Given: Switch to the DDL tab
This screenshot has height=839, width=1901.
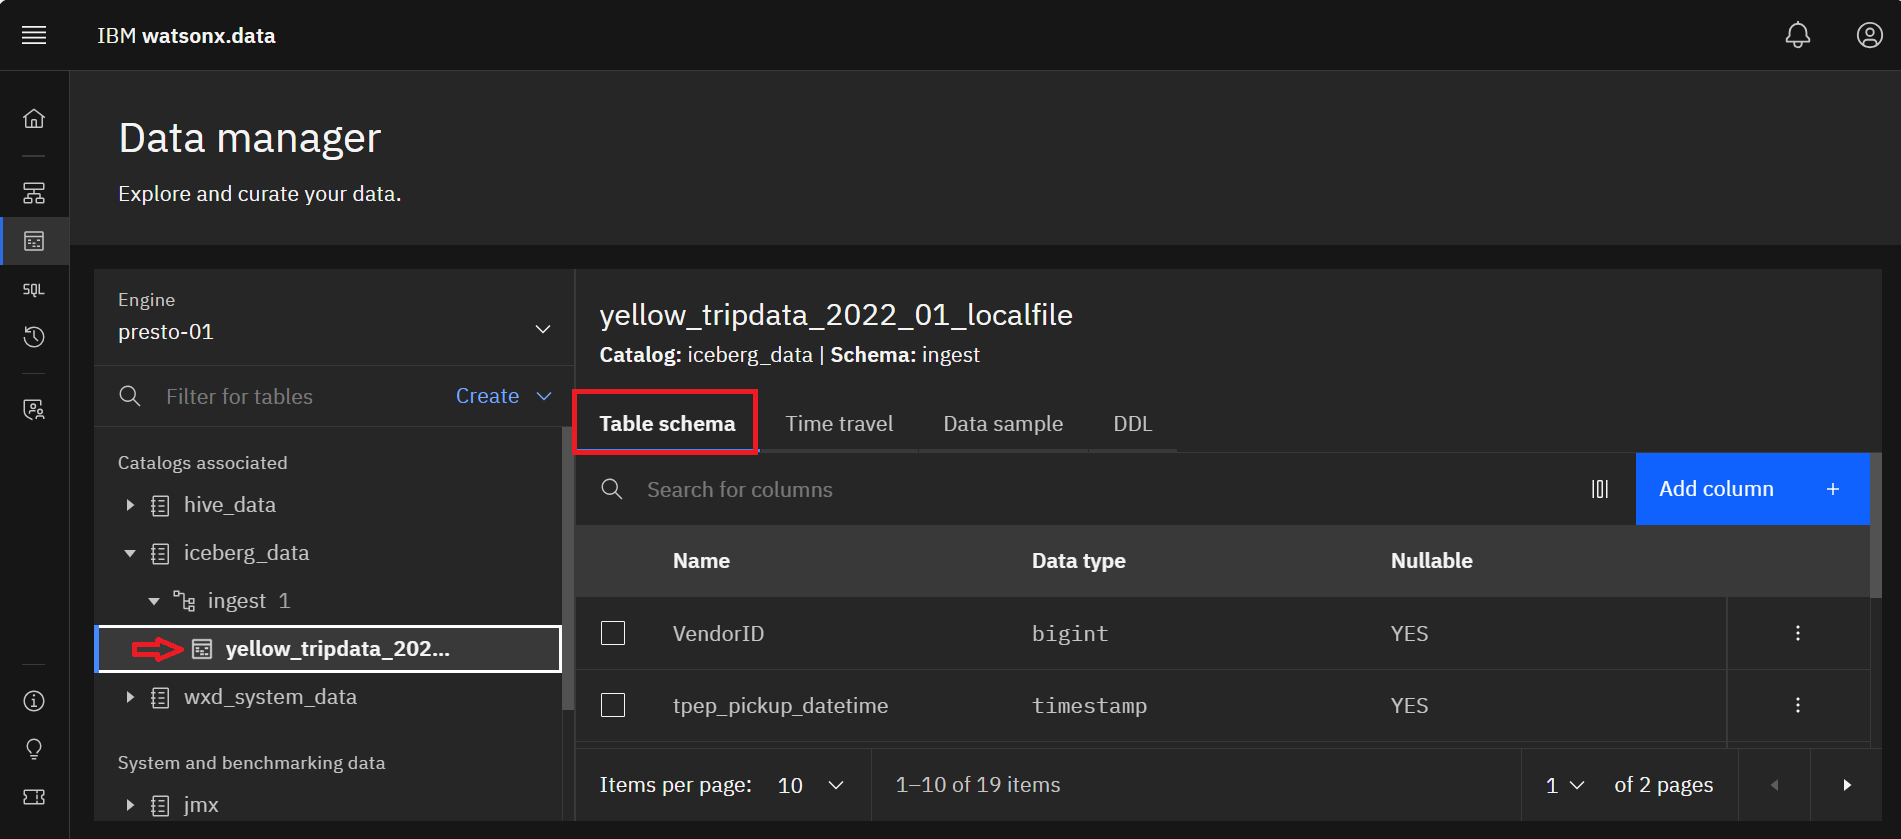Looking at the screenshot, I should tap(1133, 424).
